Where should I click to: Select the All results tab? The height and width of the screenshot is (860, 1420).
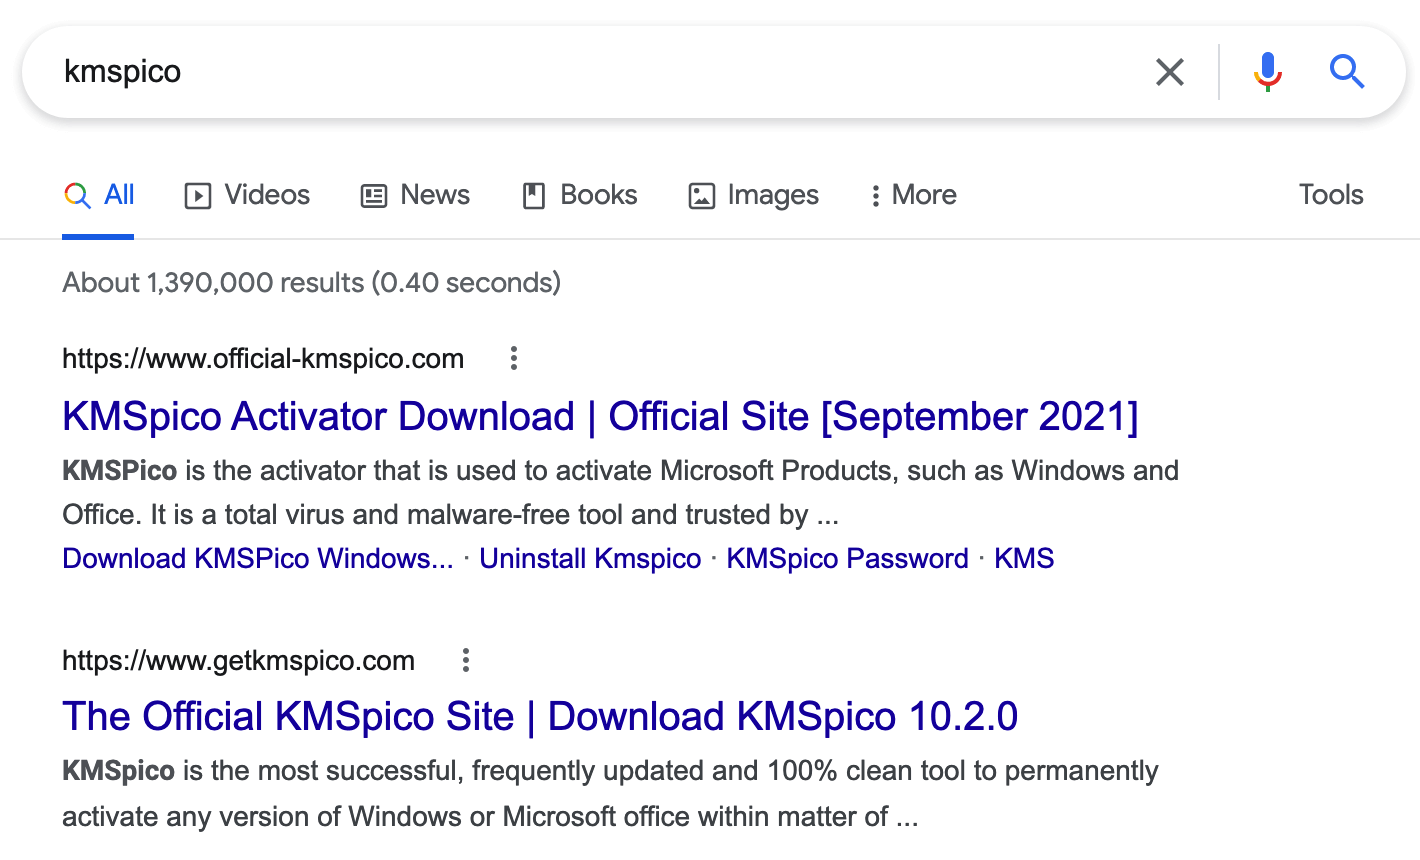(x=99, y=195)
